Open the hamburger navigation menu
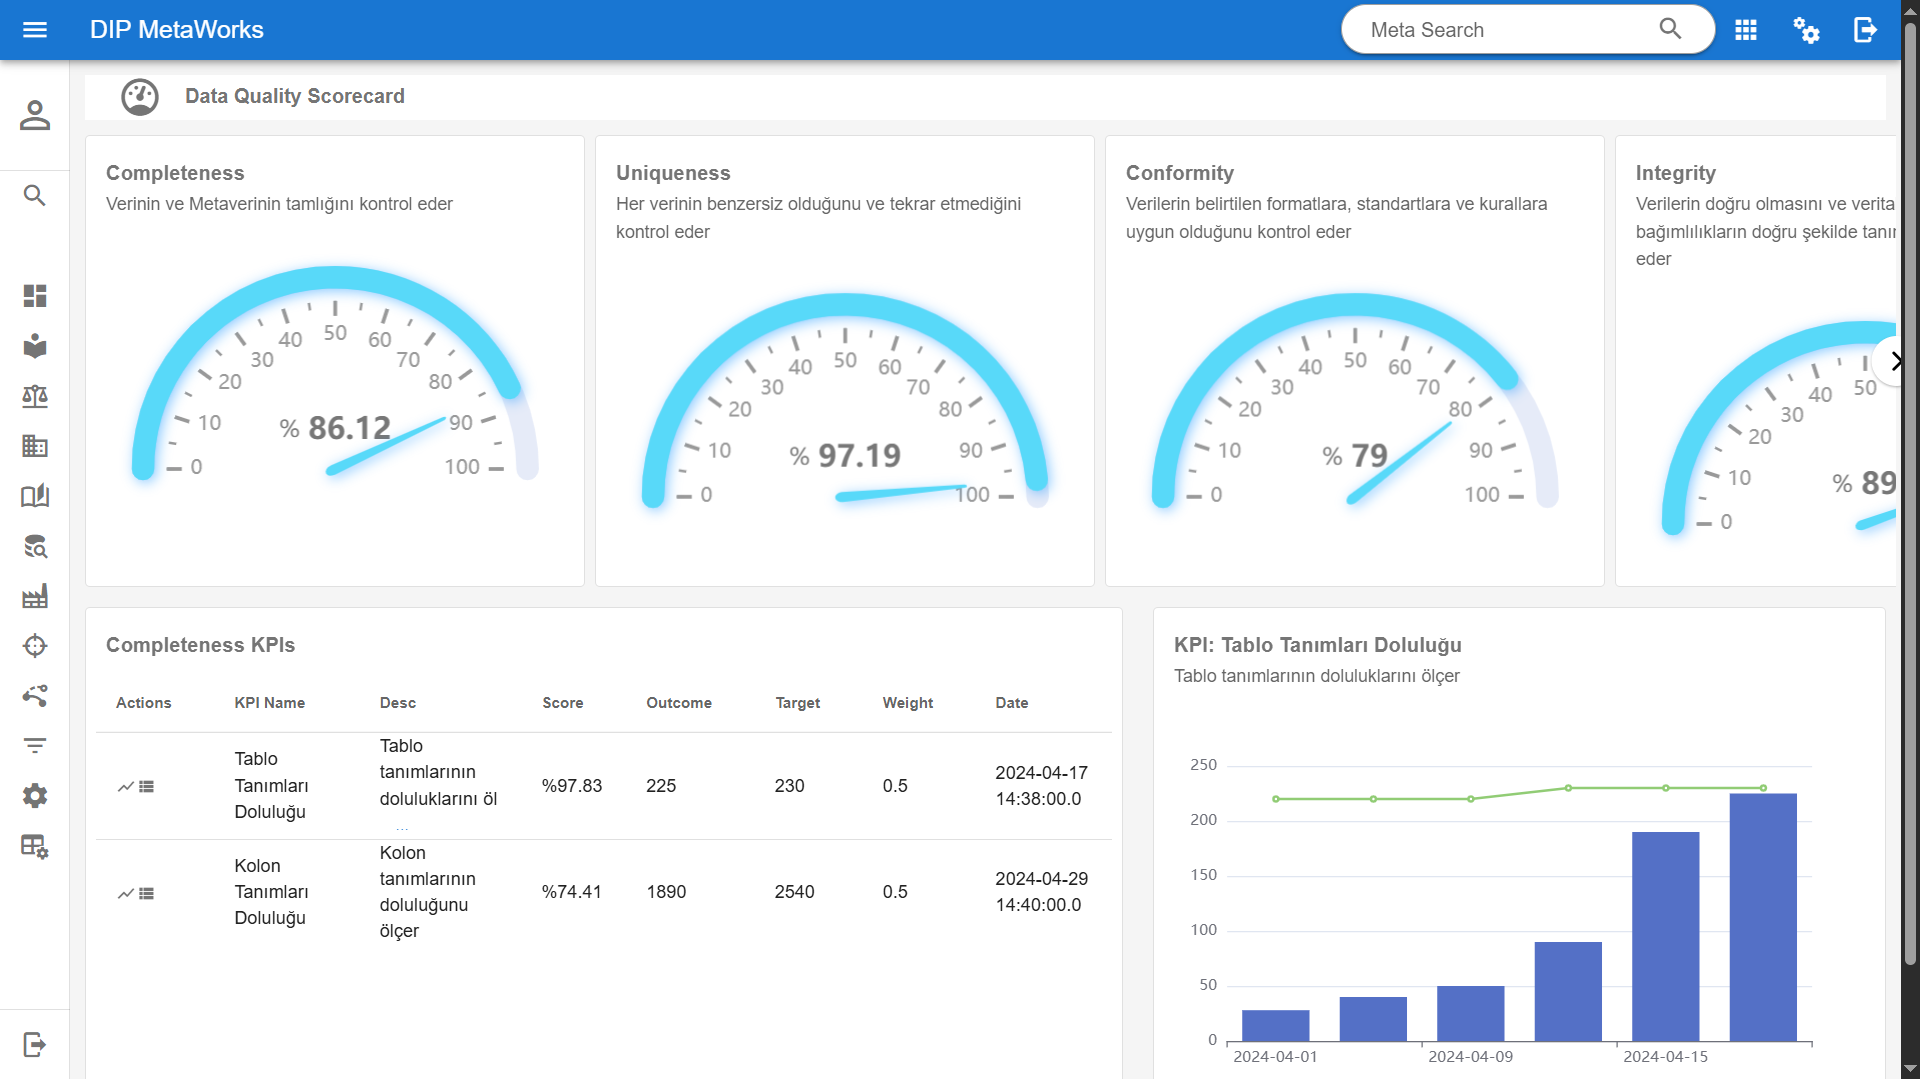 tap(35, 30)
